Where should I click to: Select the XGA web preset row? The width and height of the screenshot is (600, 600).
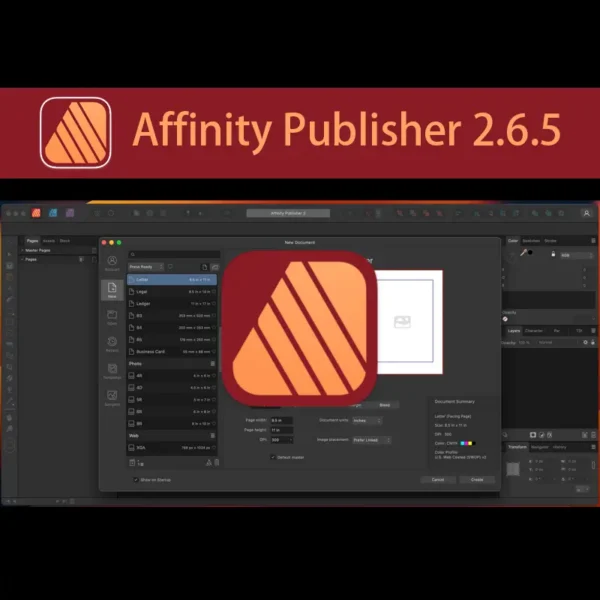click(x=172, y=447)
